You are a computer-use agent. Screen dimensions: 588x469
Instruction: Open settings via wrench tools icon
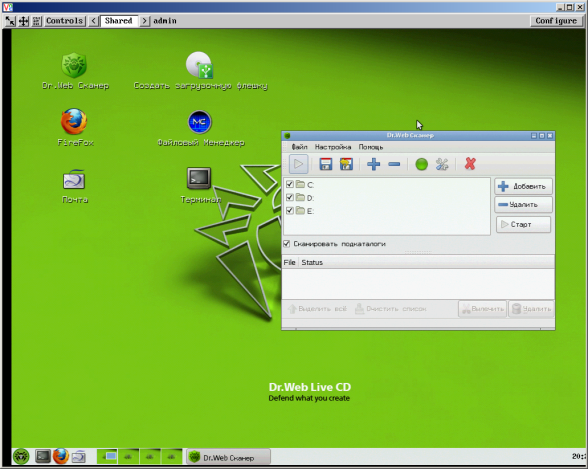[x=442, y=164]
